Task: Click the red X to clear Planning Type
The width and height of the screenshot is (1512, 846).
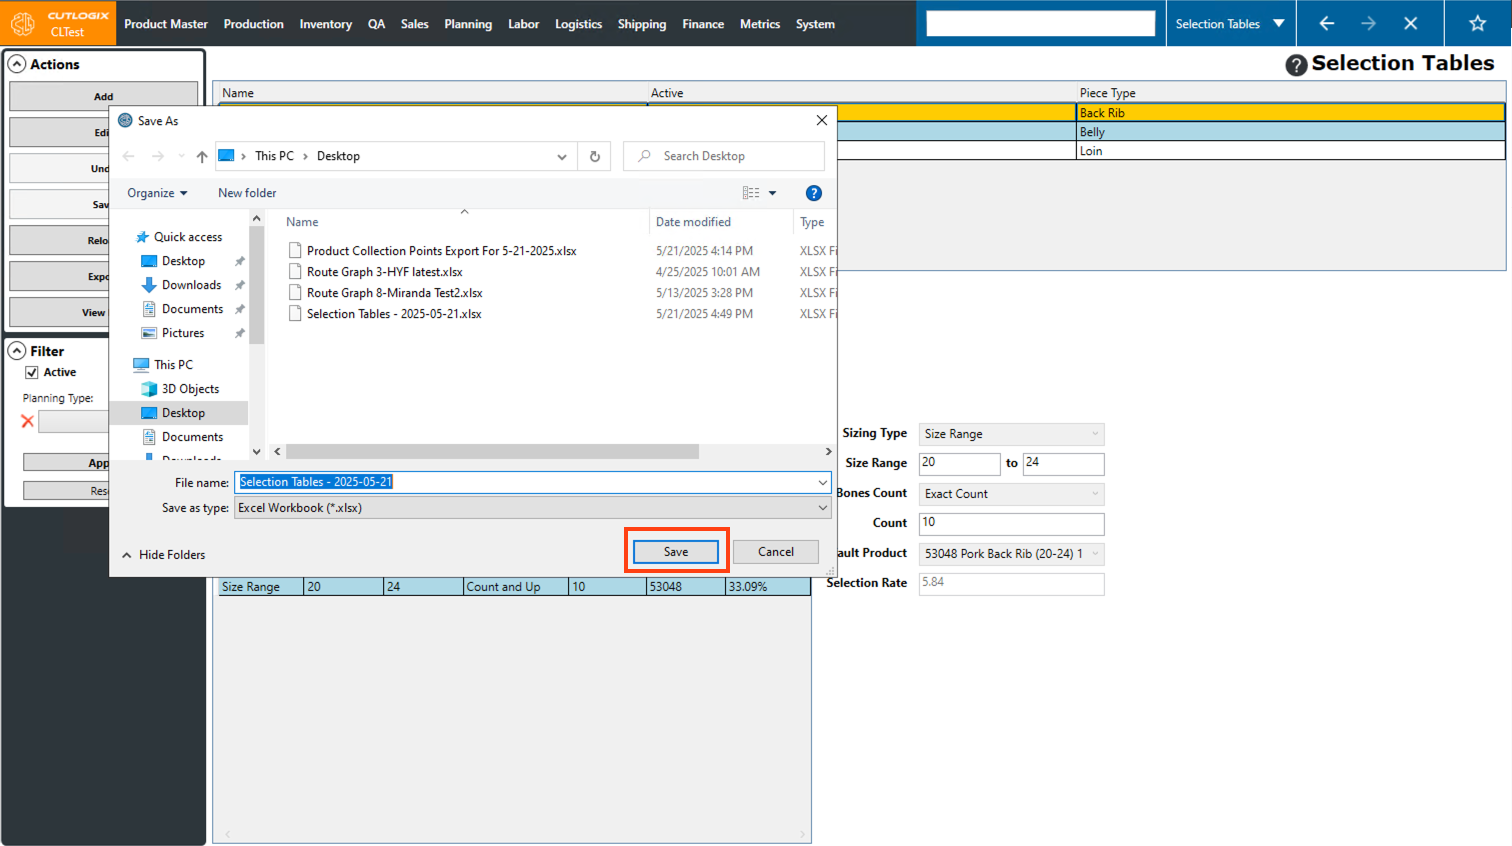Action: 28,421
